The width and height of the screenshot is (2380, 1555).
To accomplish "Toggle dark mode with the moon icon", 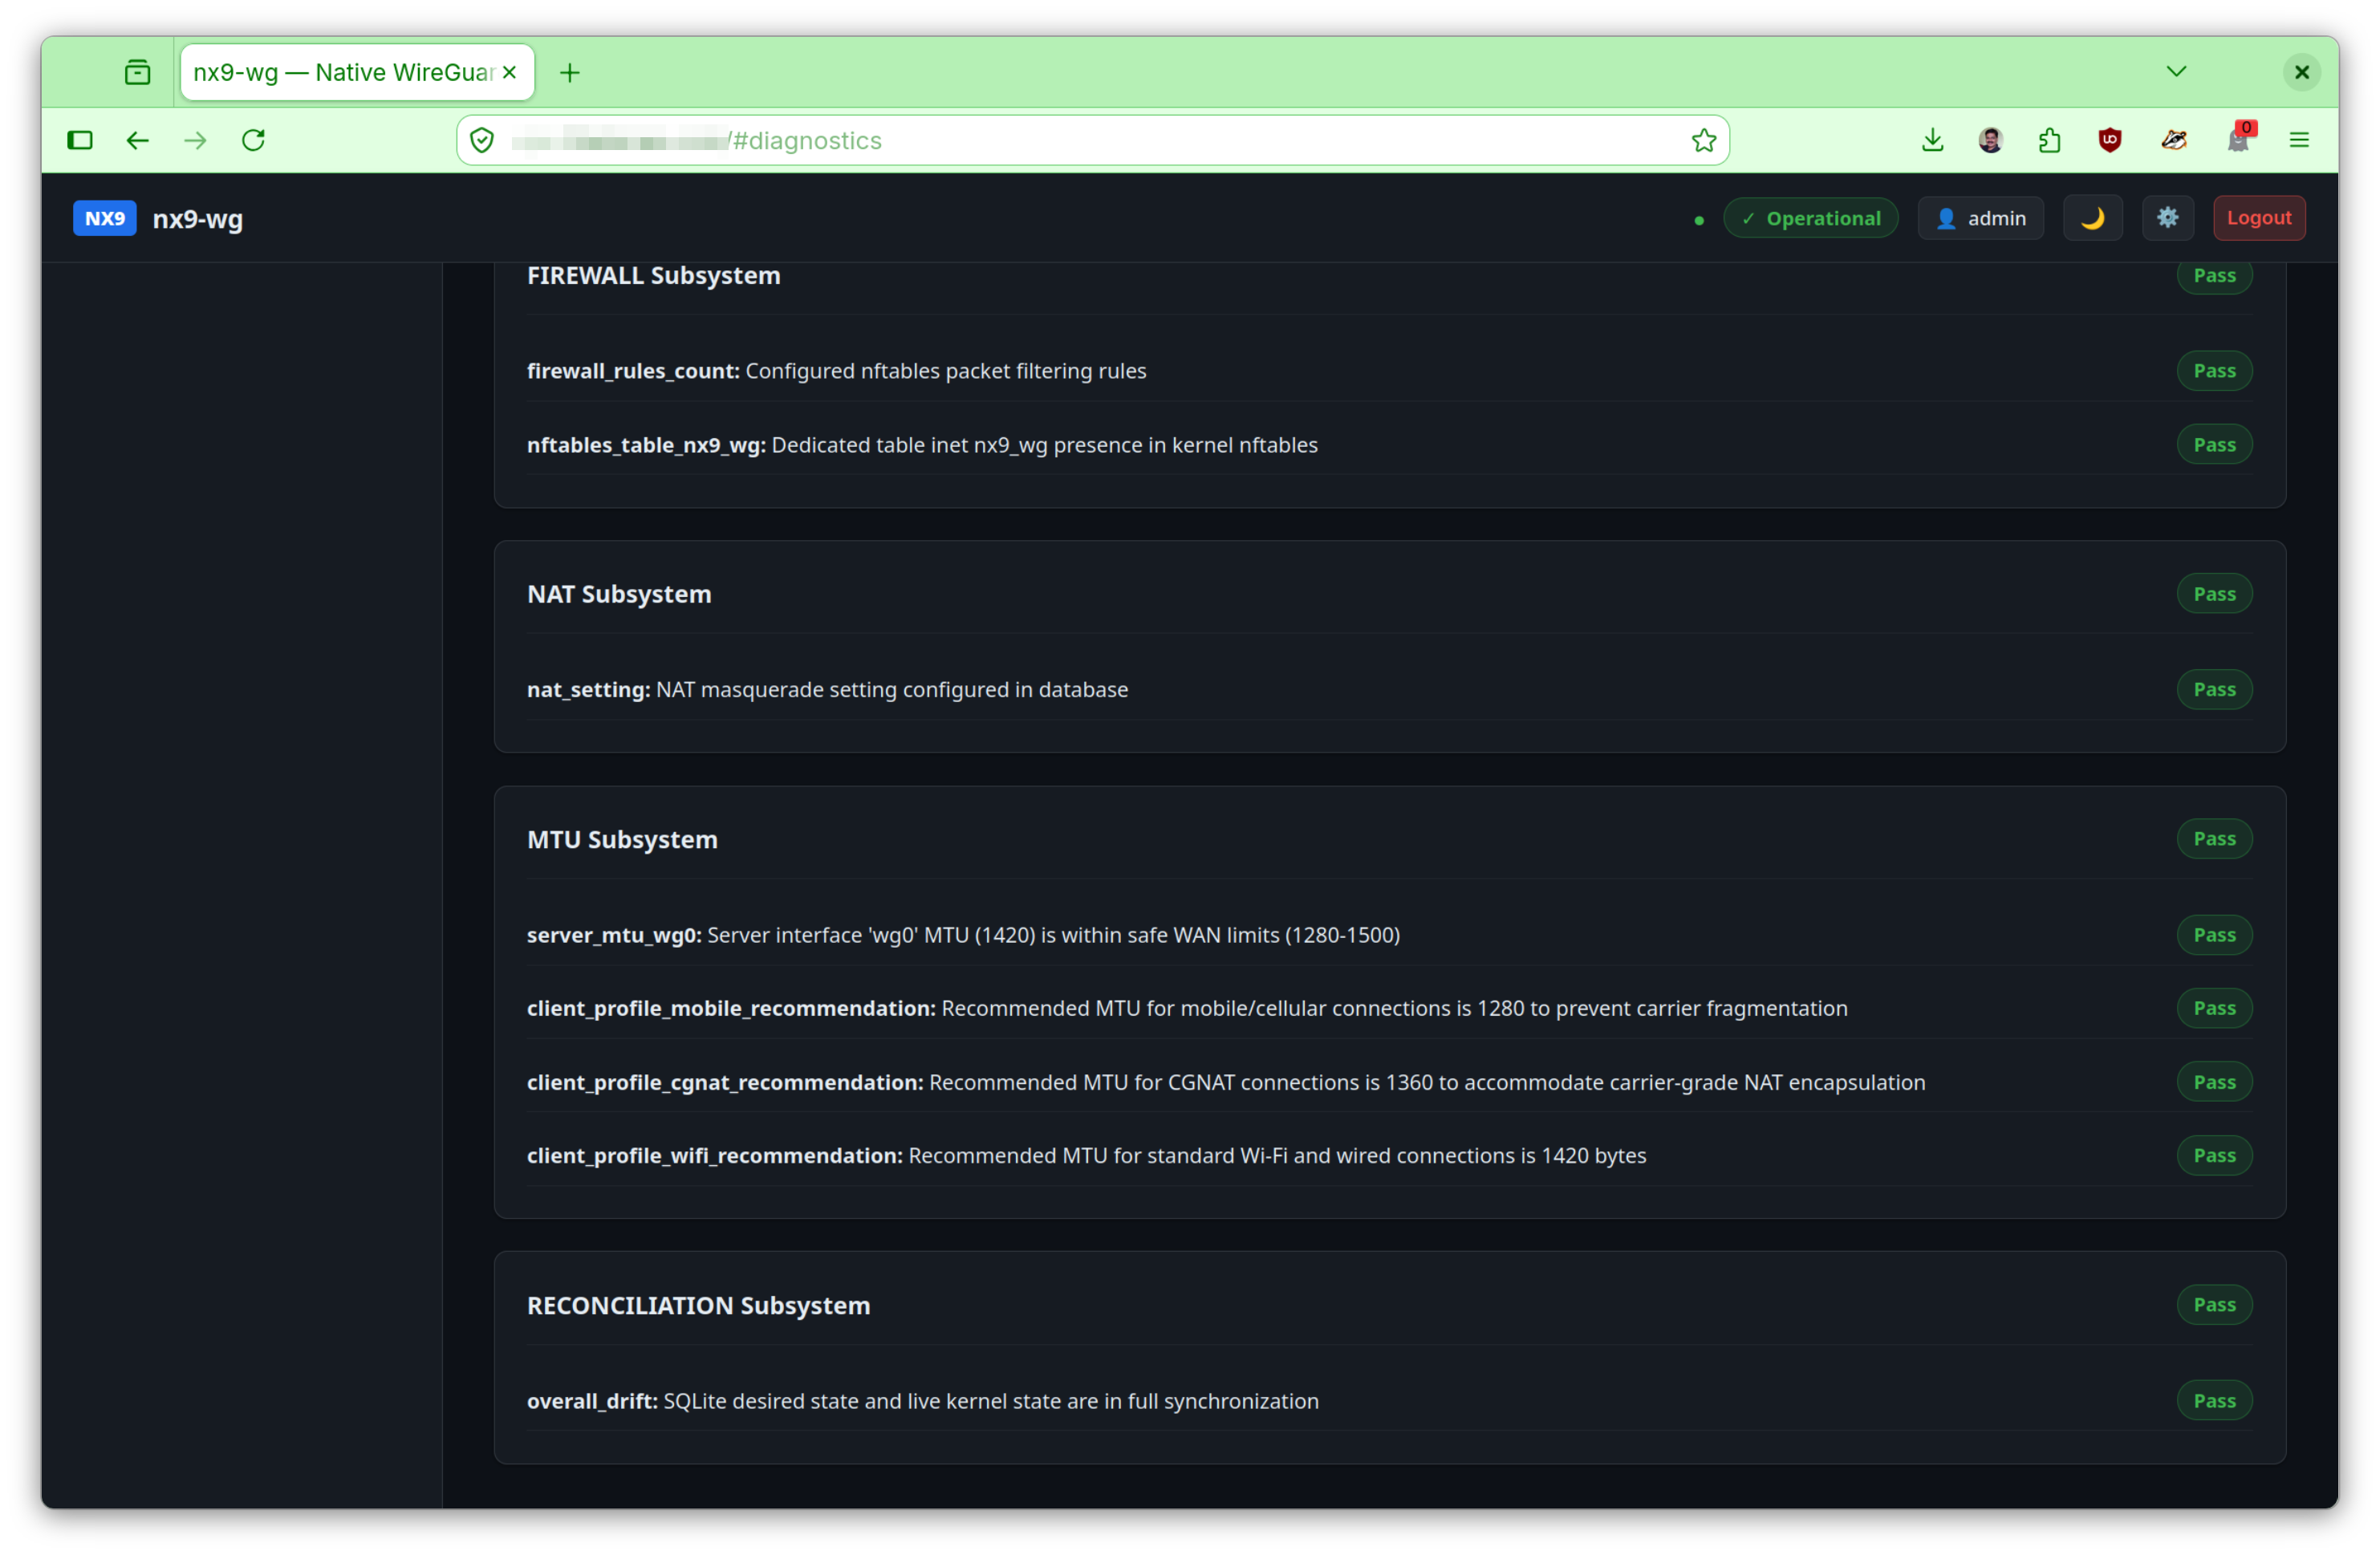I will 2092,218.
